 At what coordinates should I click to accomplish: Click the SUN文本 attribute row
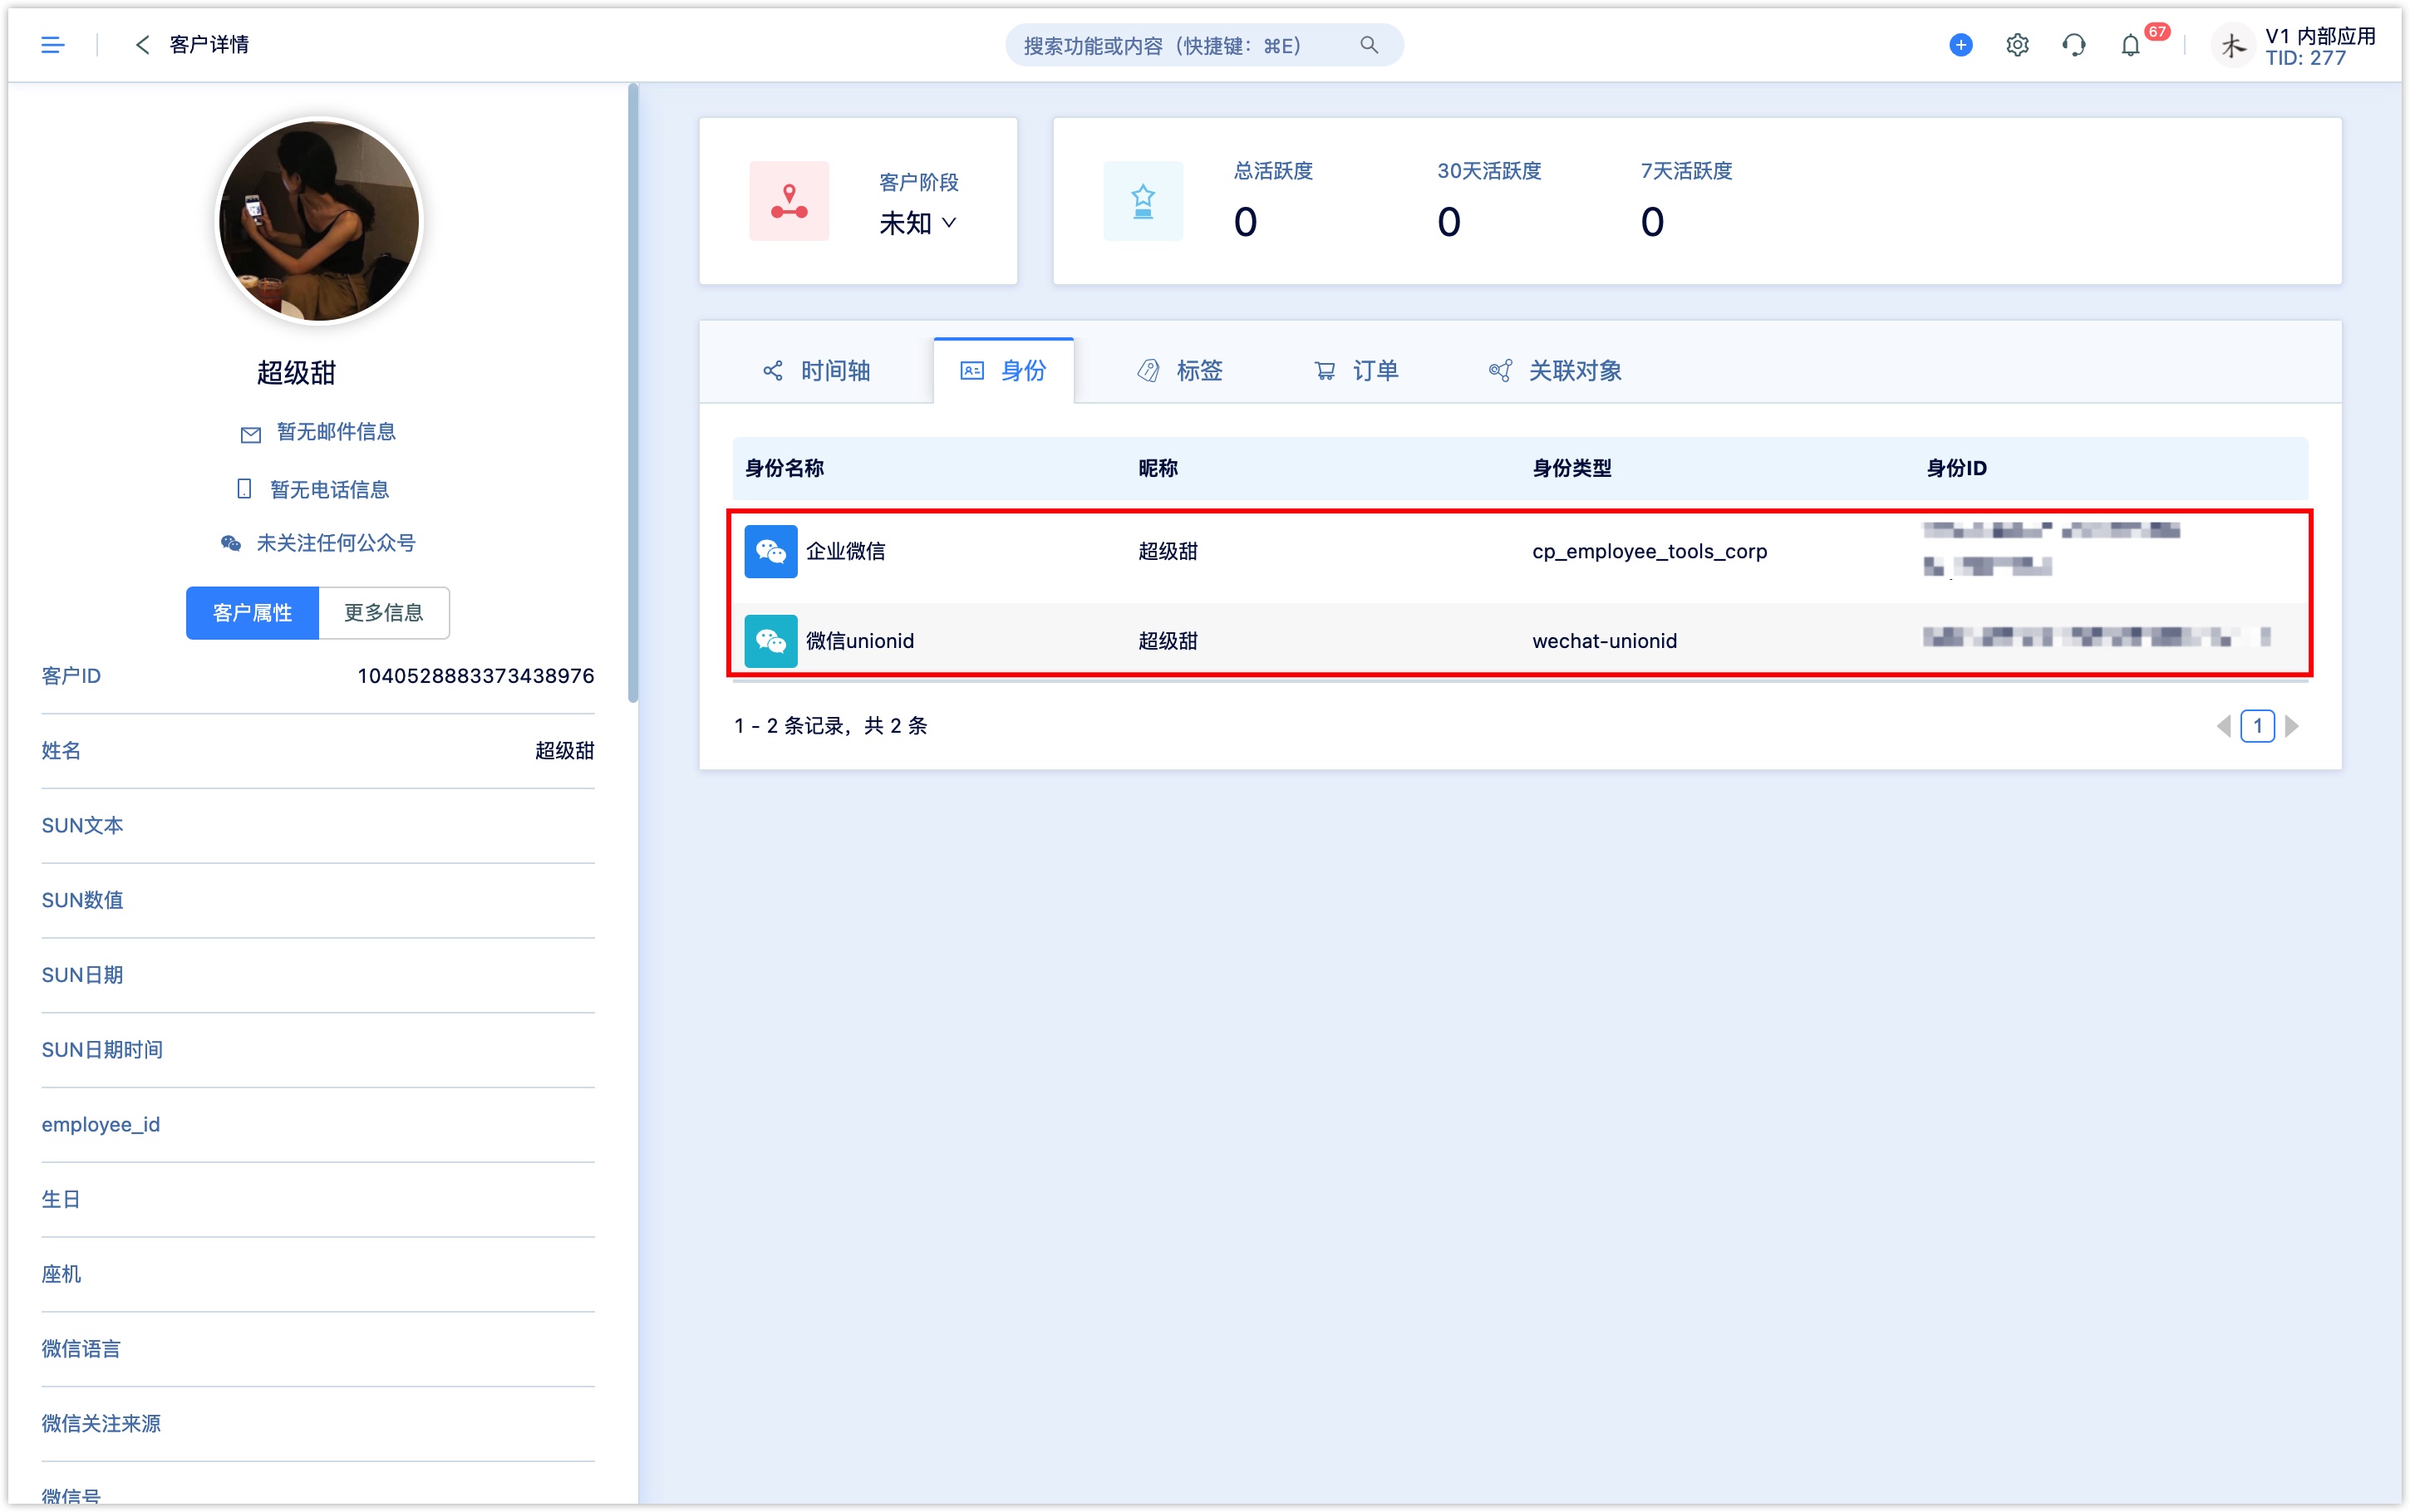click(x=318, y=826)
